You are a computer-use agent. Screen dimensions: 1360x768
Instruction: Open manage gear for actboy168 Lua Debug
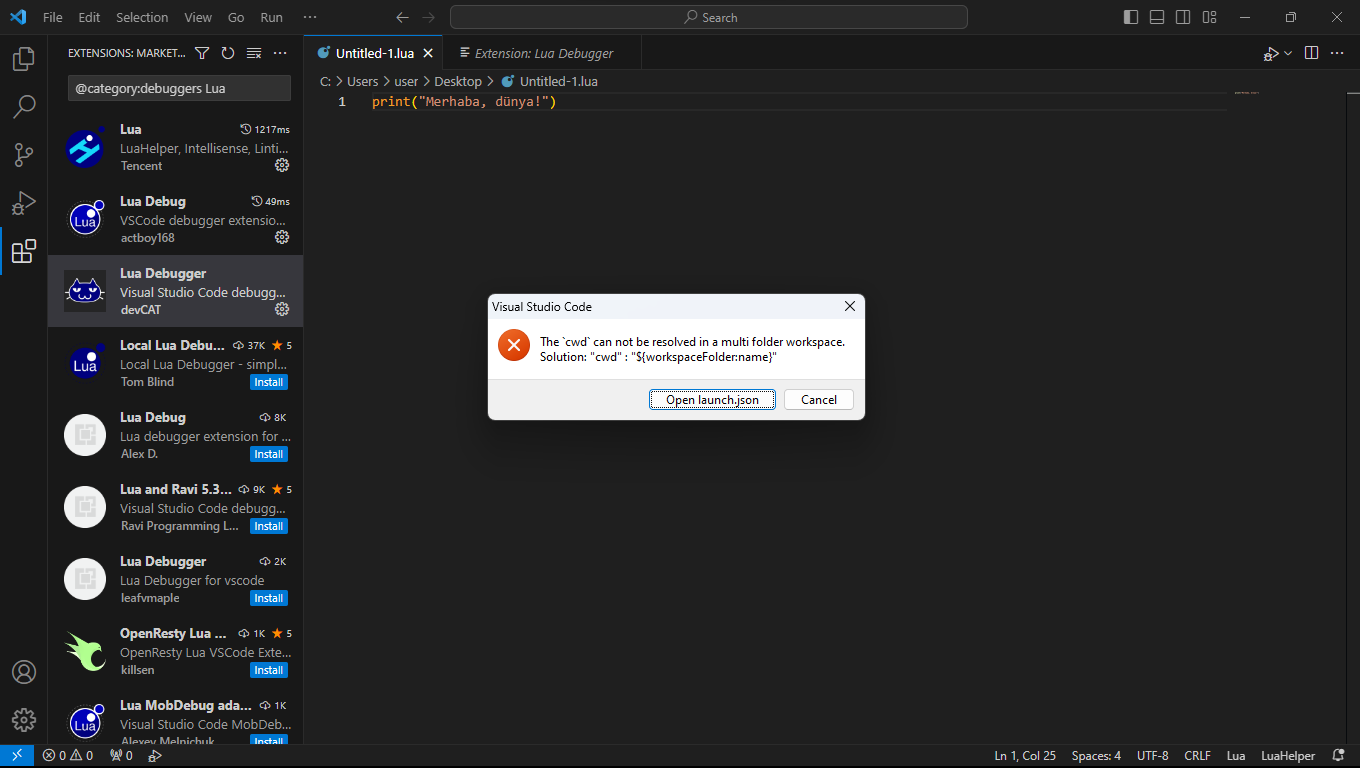point(282,237)
